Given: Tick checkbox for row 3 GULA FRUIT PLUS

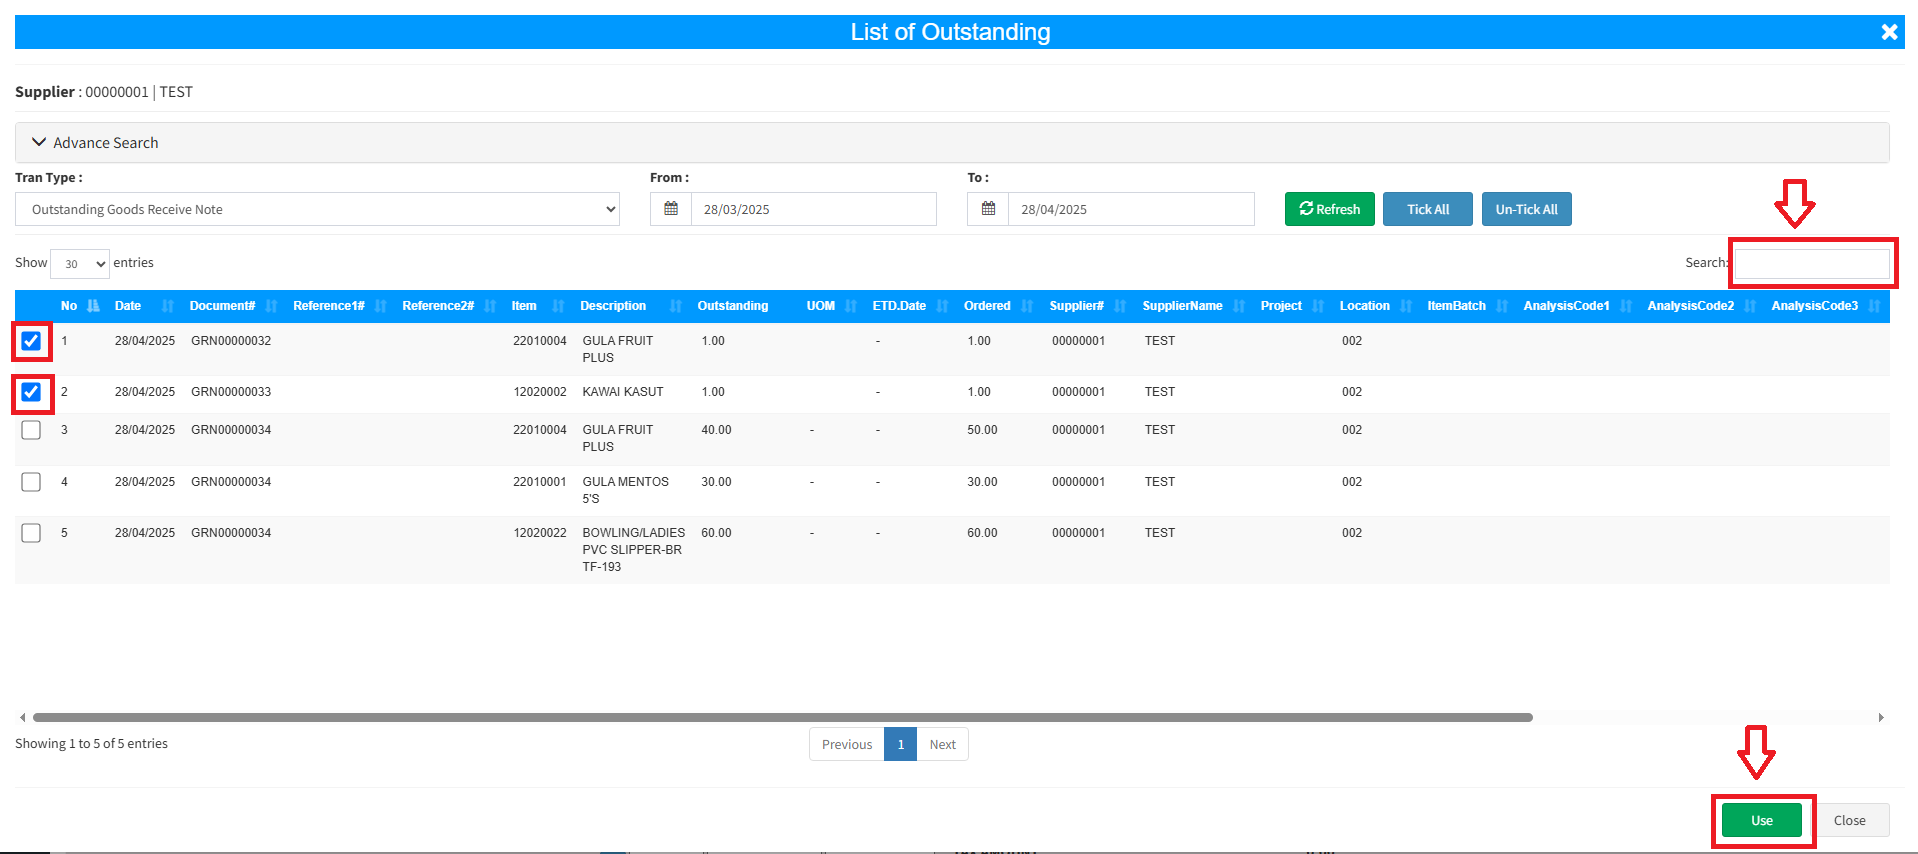Looking at the screenshot, I should click(32, 430).
